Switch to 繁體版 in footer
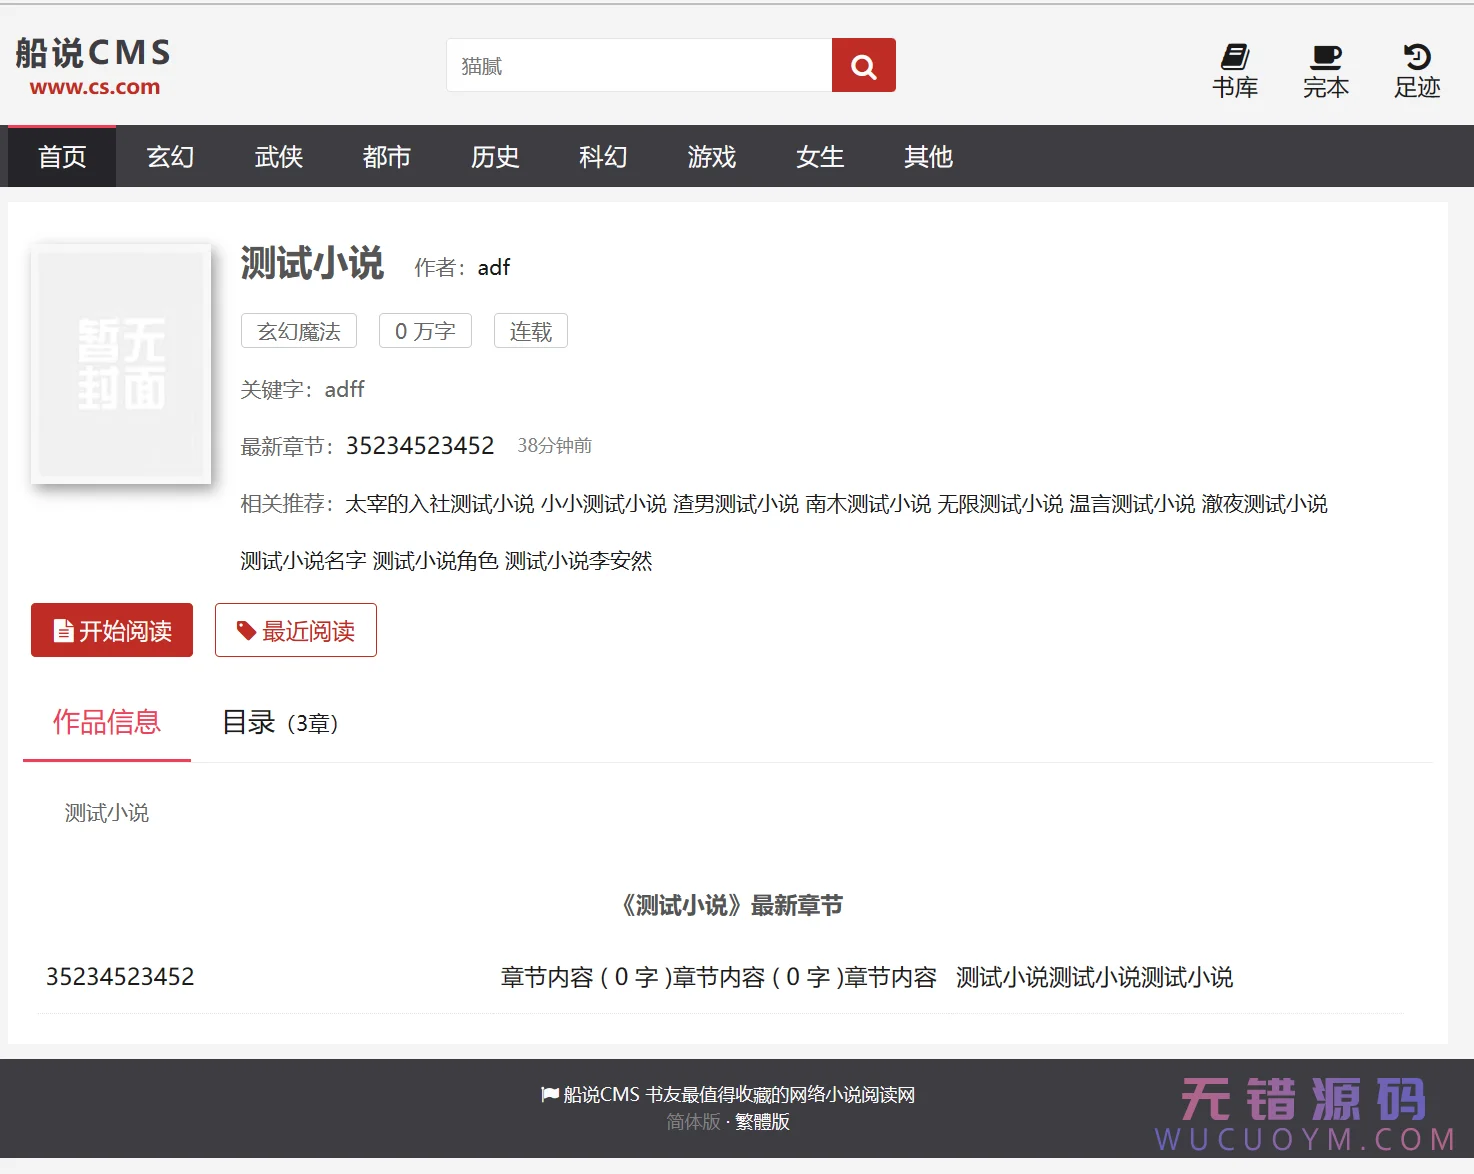The width and height of the screenshot is (1474, 1174). [x=762, y=1122]
